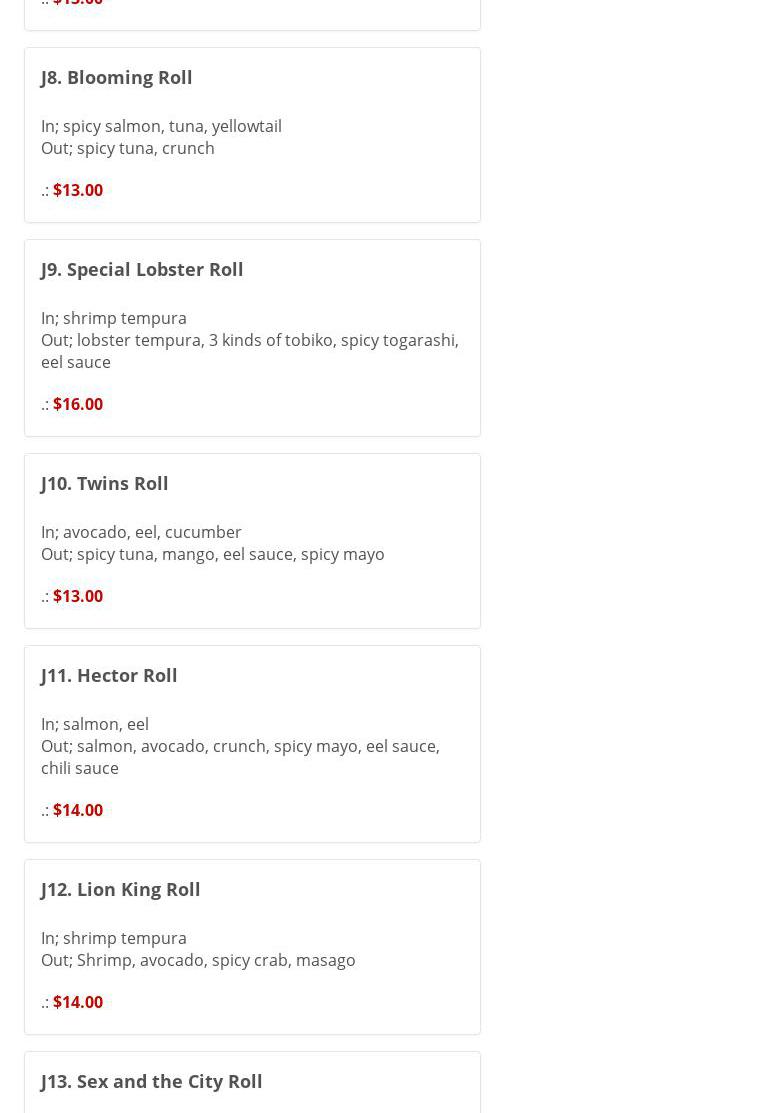Open J13. Sex and the City Roll
Viewport: 770px width, 1113px height.
pos(151,1081)
